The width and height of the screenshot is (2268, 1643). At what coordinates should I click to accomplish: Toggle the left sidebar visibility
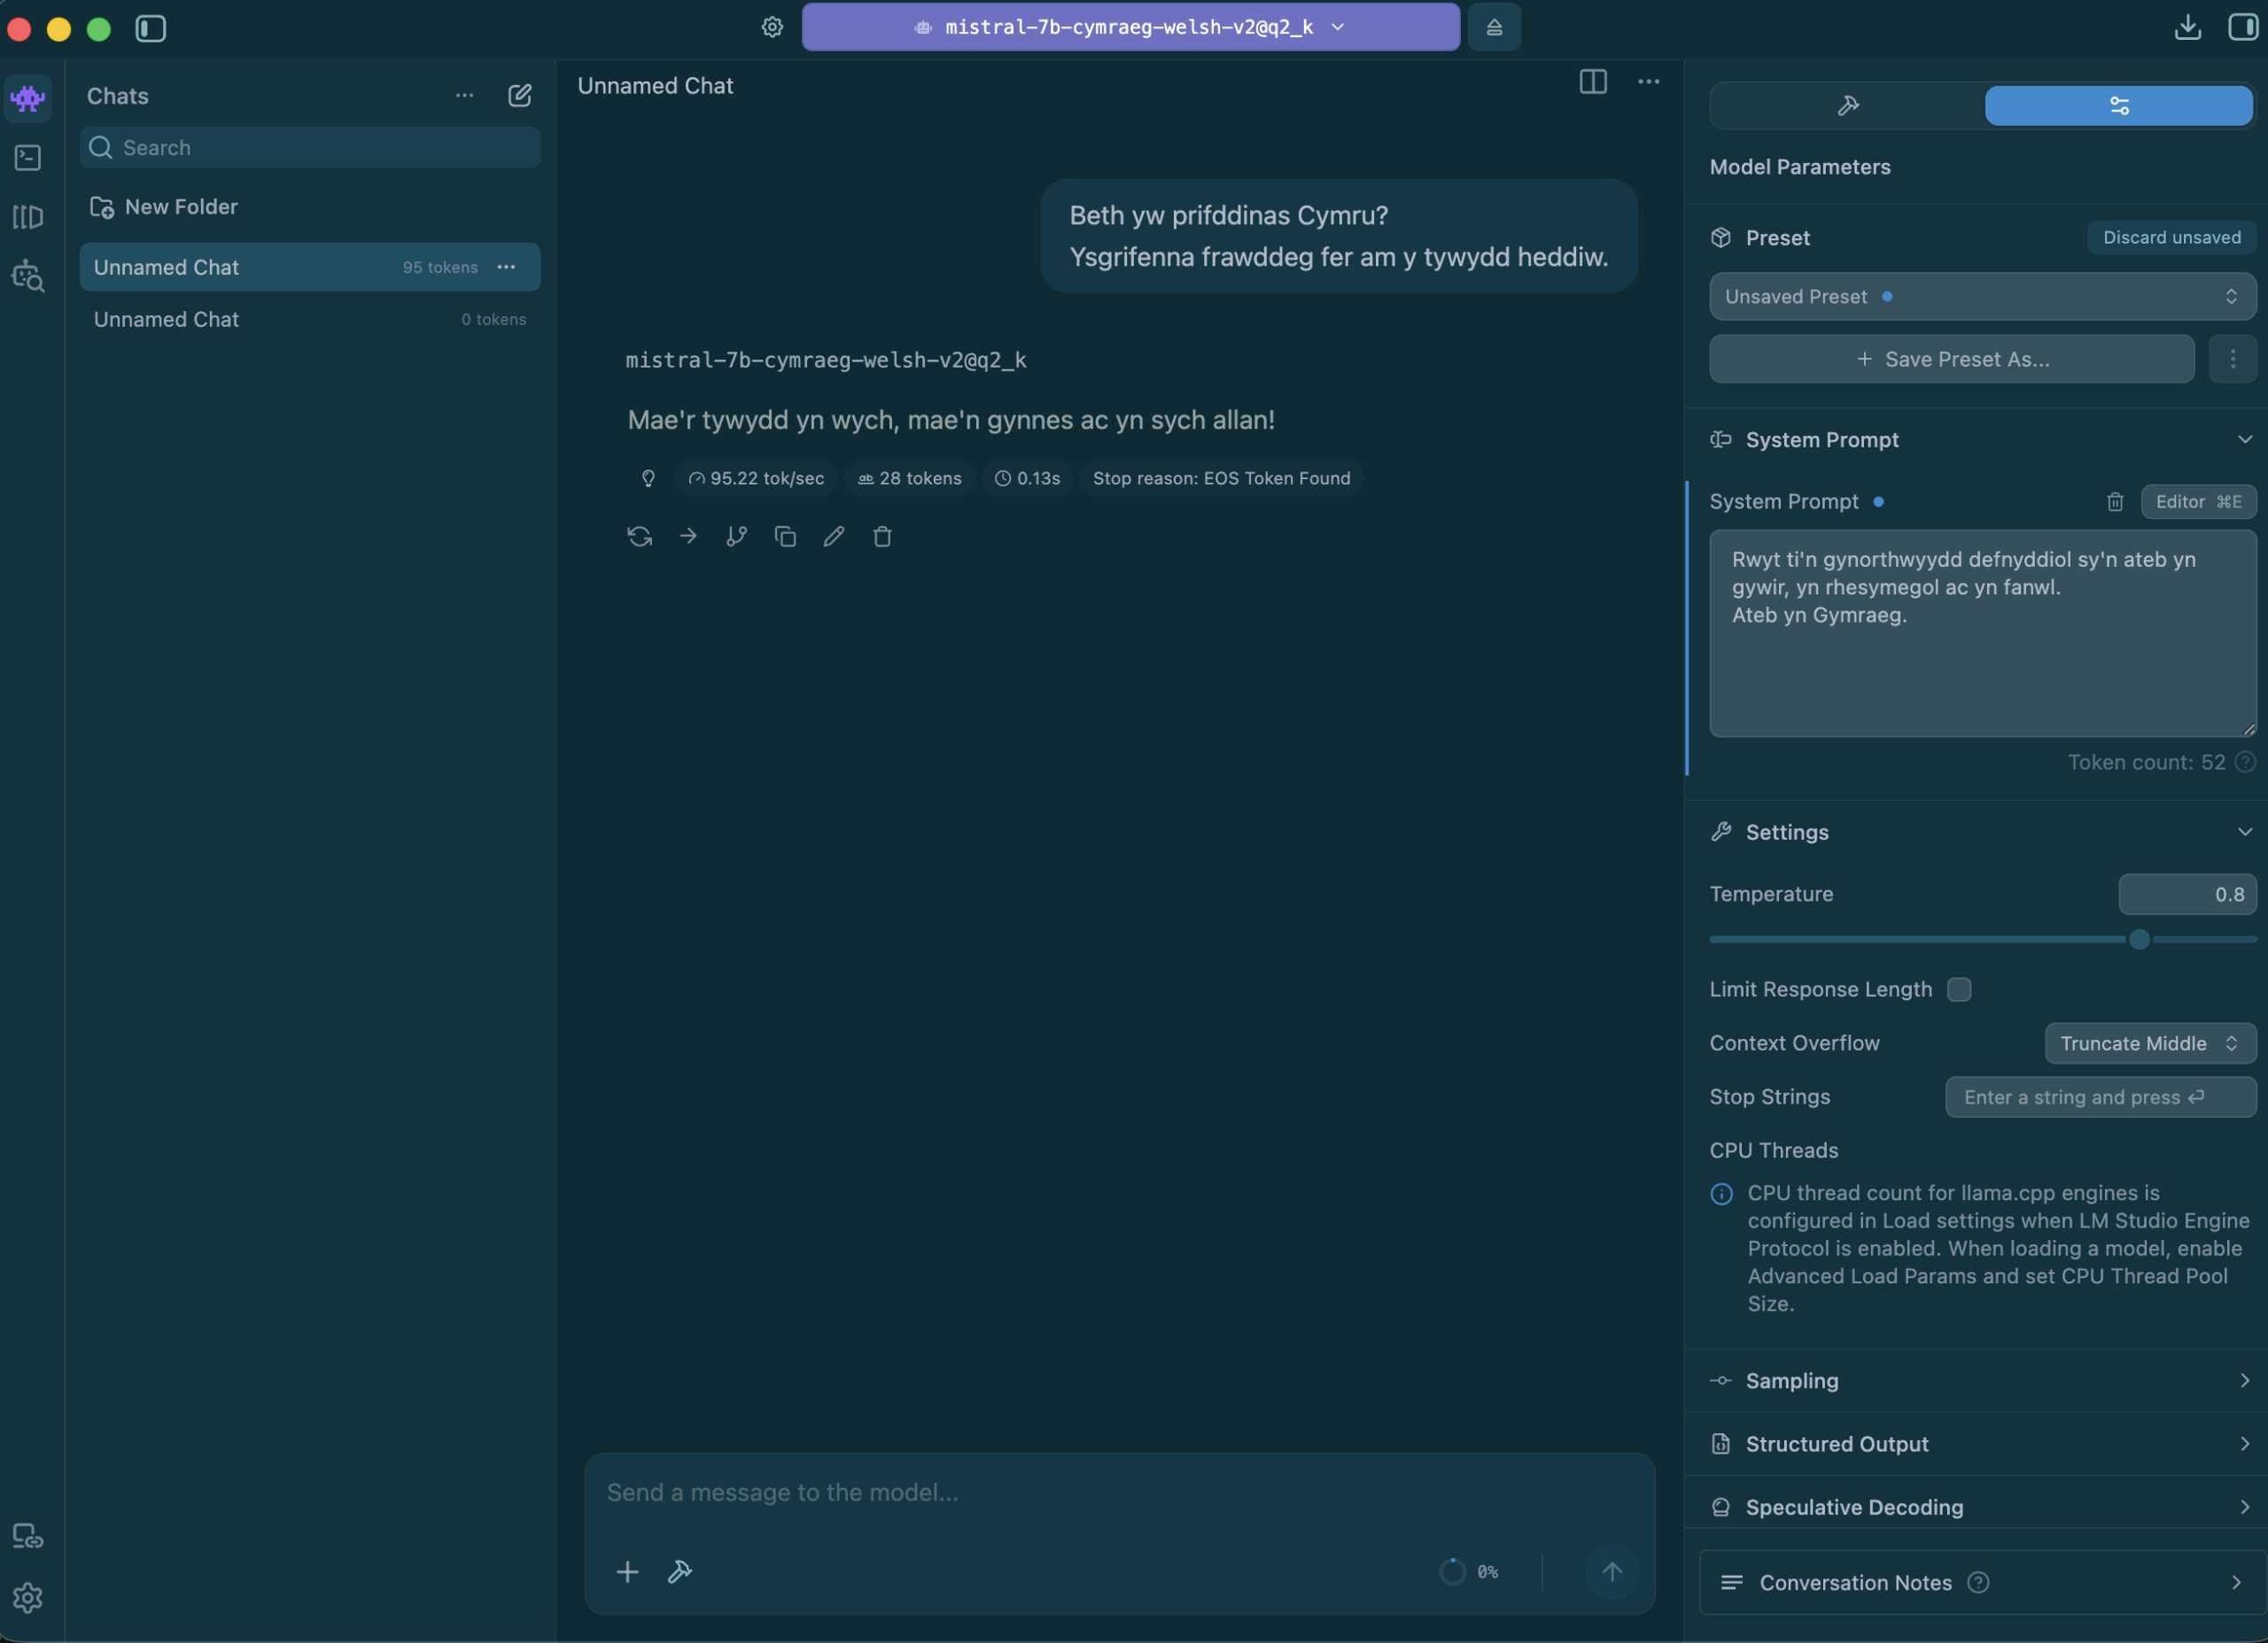tap(151, 28)
